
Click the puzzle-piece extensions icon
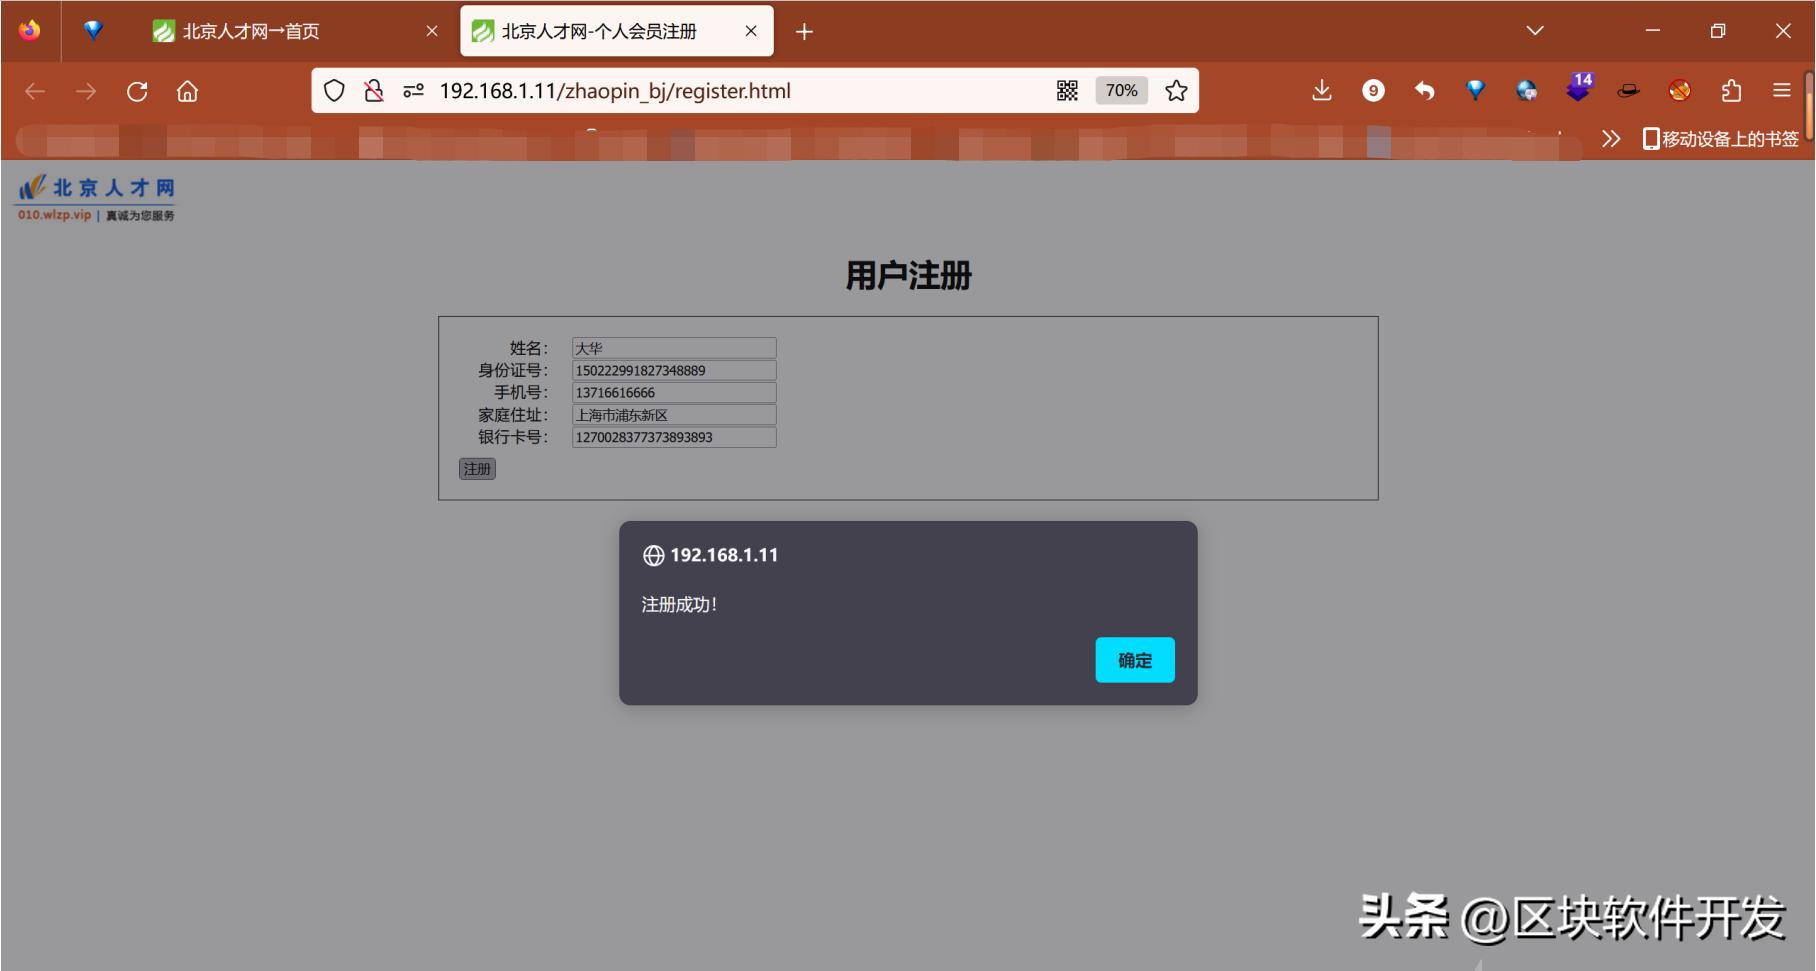(1732, 91)
